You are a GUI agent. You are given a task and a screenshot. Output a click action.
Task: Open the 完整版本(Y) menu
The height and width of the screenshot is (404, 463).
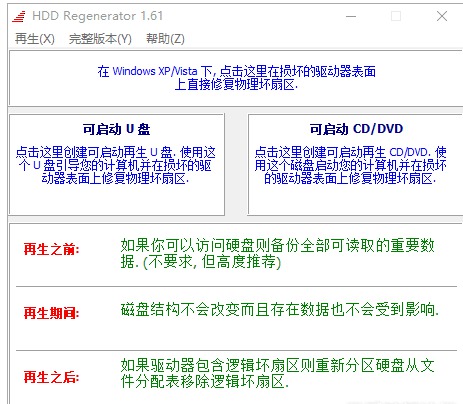[100, 39]
